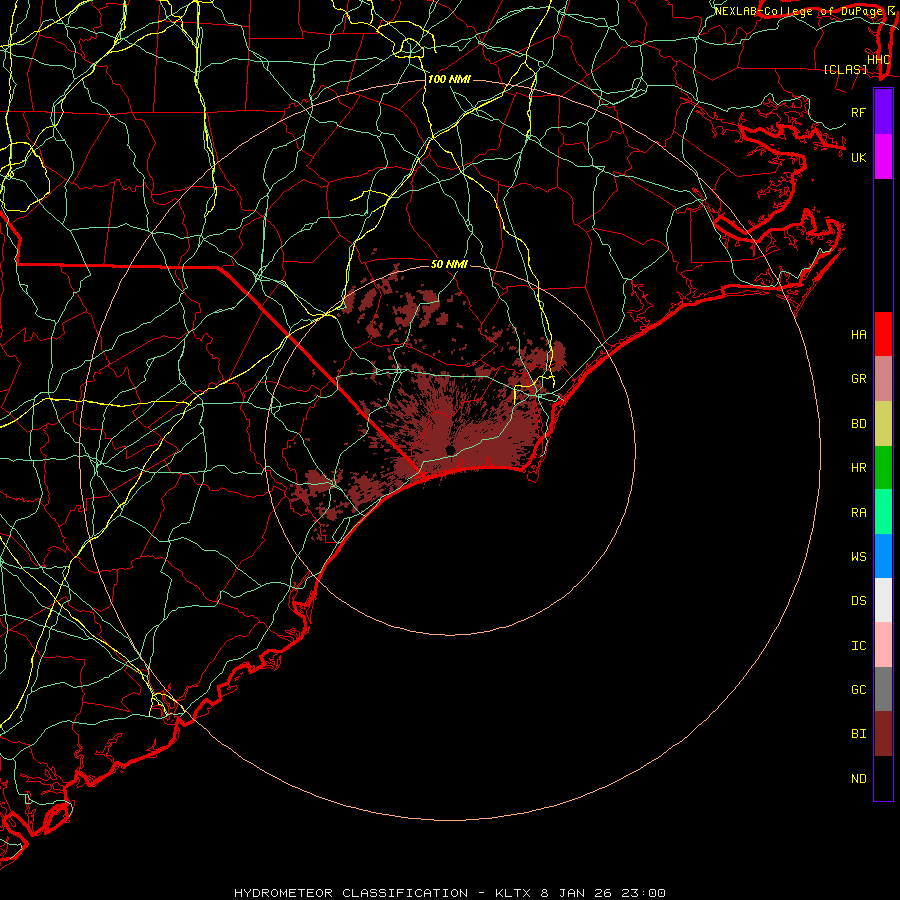Click the GR legend label
The height and width of the screenshot is (900, 900).
(x=859, y=379)
